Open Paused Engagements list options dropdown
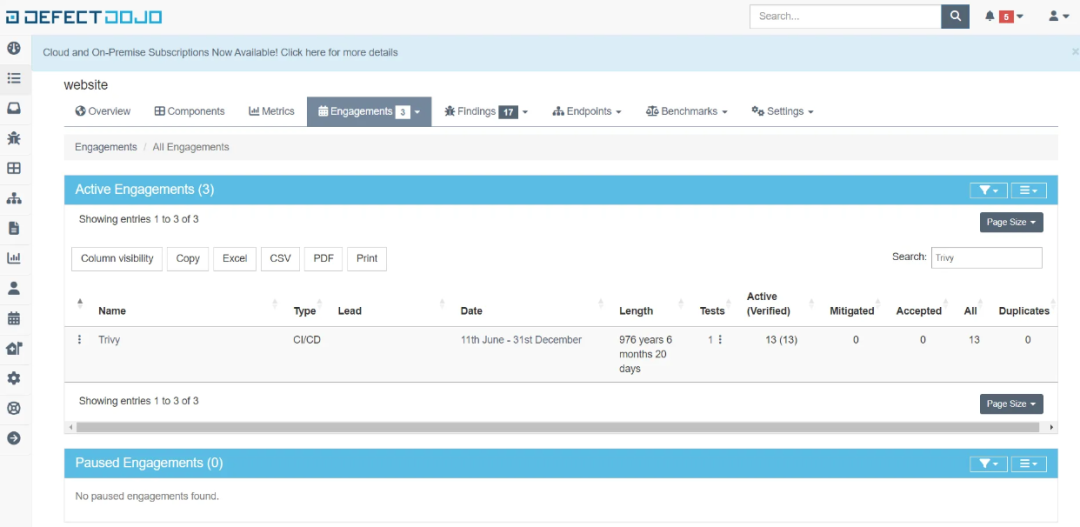Image resolution: width=1080 pixels, height=527 pixels. click(1028, 464)
